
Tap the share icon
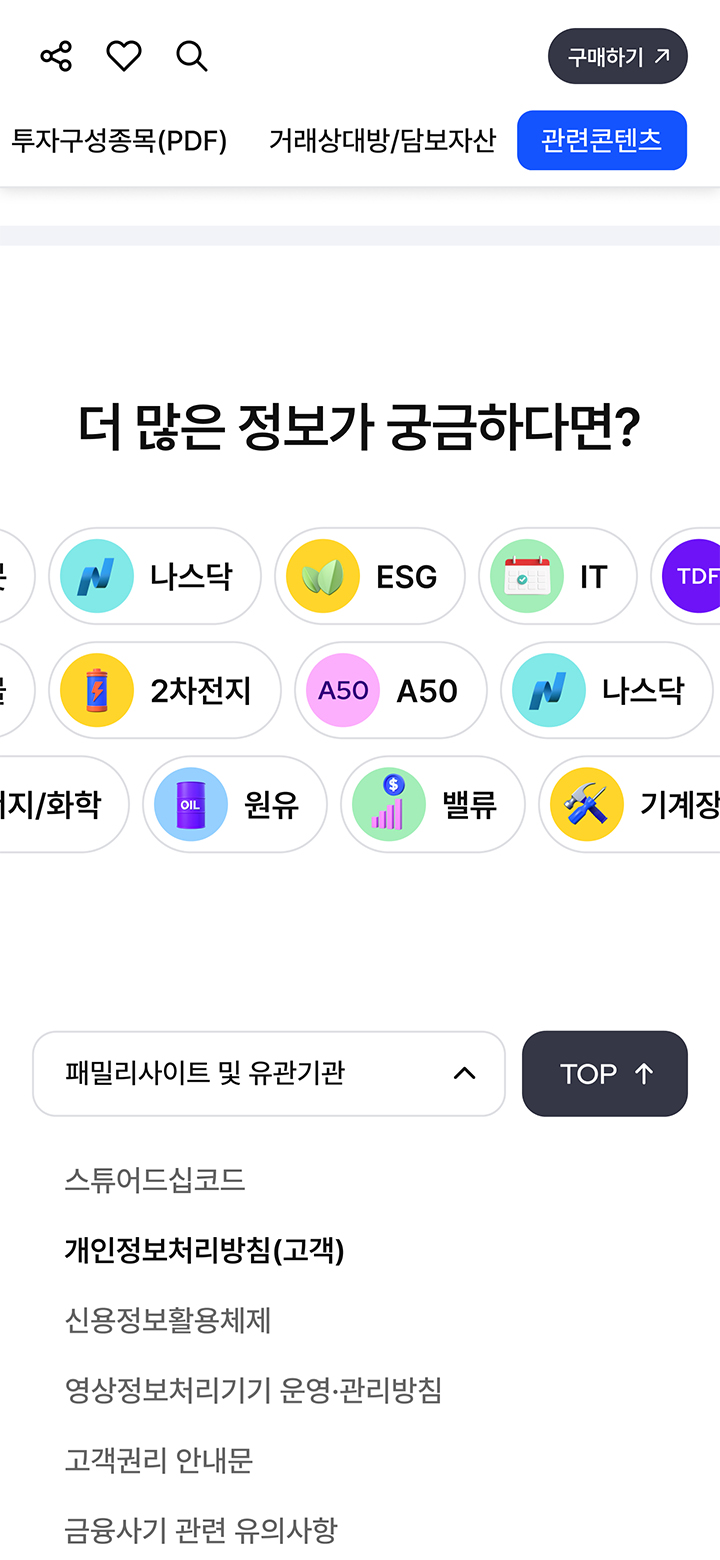pos(56,56)
